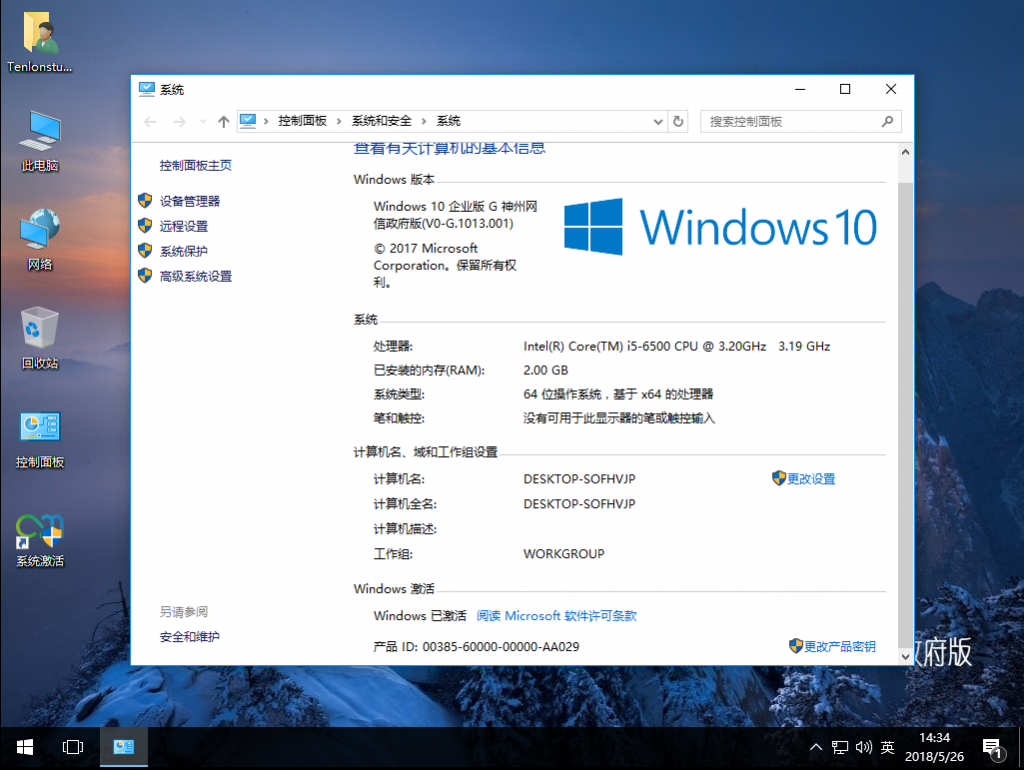Open 设备管理器 from the sidebar
The height and width of the screenshot is (770, 1024).
[x=191, y=200]
